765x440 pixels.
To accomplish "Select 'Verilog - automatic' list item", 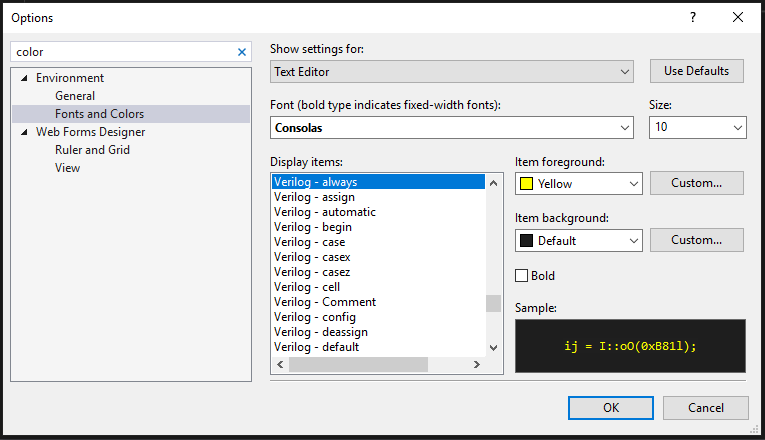I will 378,212.
